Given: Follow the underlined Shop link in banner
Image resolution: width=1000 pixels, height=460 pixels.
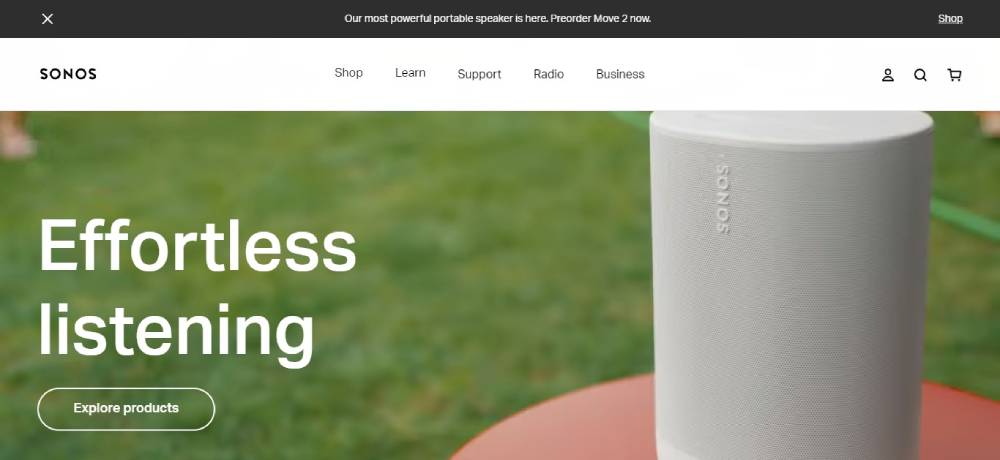Looking at the screenshot, I should tap(950, 19).
